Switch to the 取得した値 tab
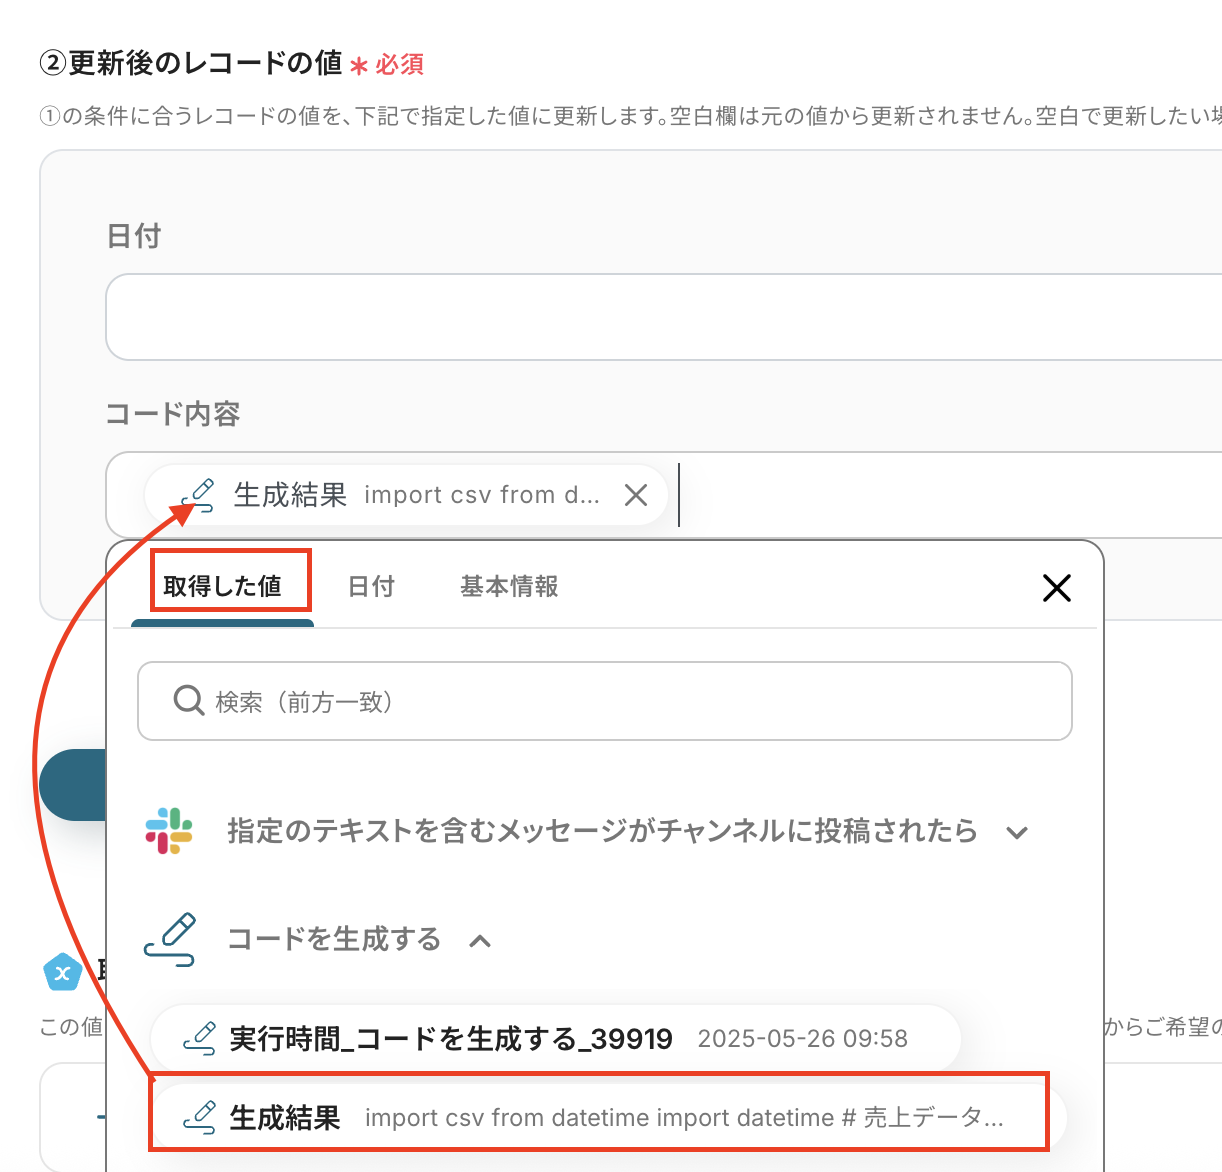This screenshot has height=1172, width=1222. (223, 586)
